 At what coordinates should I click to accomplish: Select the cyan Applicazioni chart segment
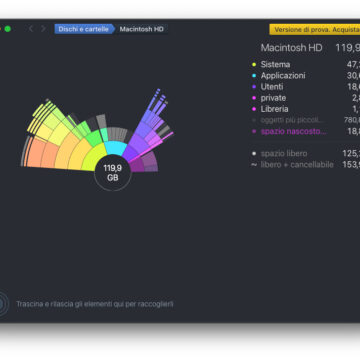(115, 148)
